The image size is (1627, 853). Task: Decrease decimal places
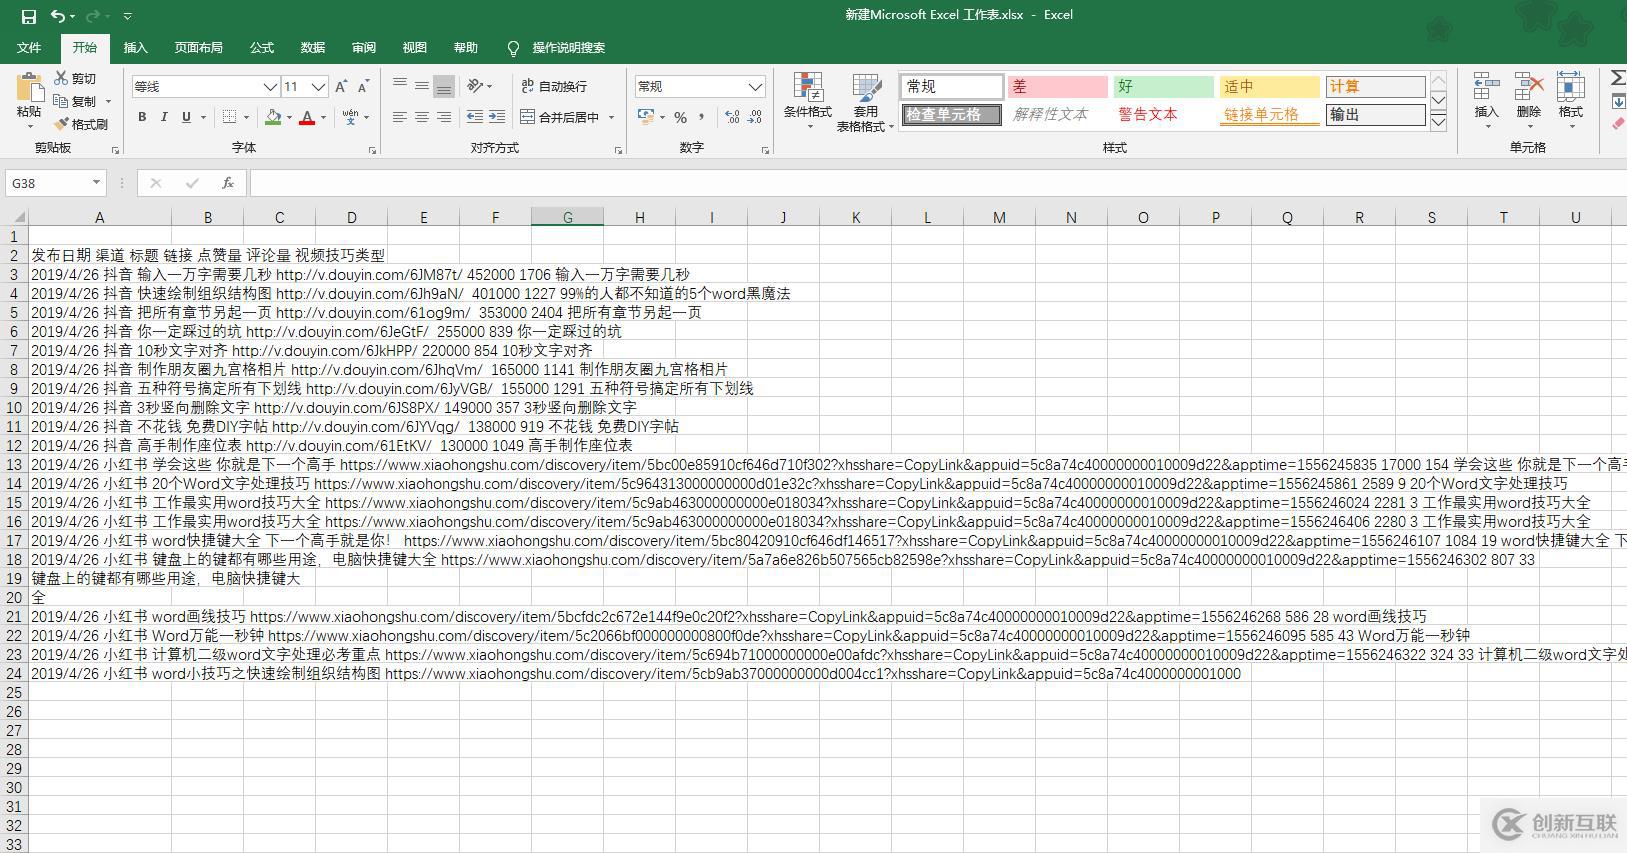point(757,117)
